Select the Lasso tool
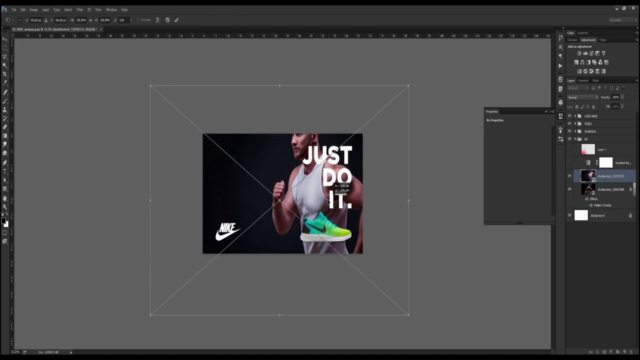 tap(5, 57)
